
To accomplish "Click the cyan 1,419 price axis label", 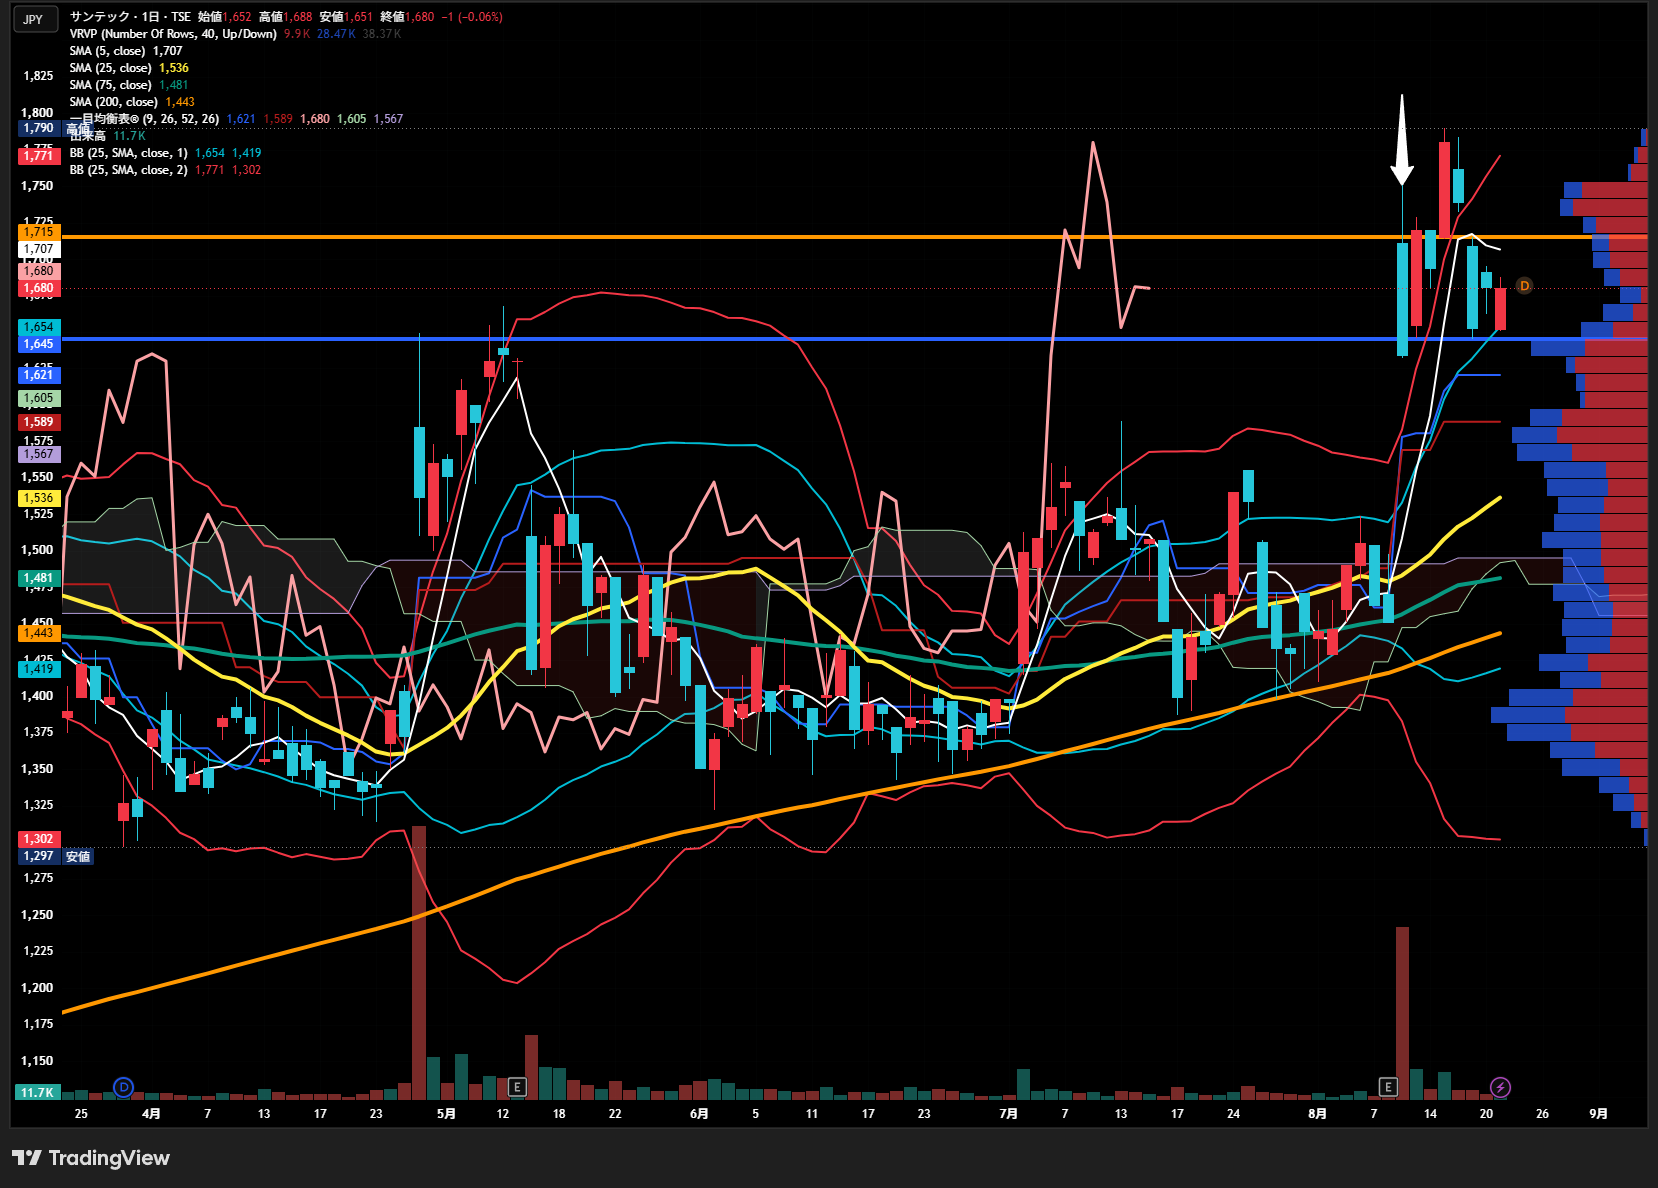I will coord(39,669).
